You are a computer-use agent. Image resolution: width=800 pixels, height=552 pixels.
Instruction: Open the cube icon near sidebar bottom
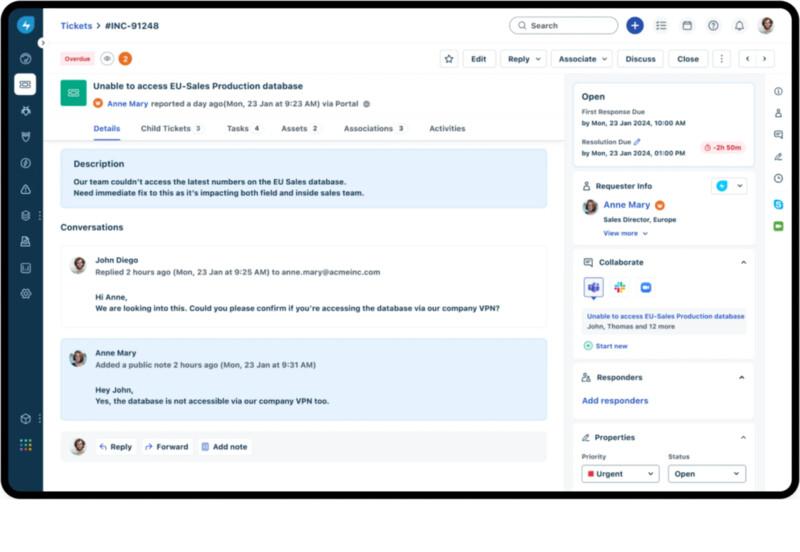click(26, 419)
